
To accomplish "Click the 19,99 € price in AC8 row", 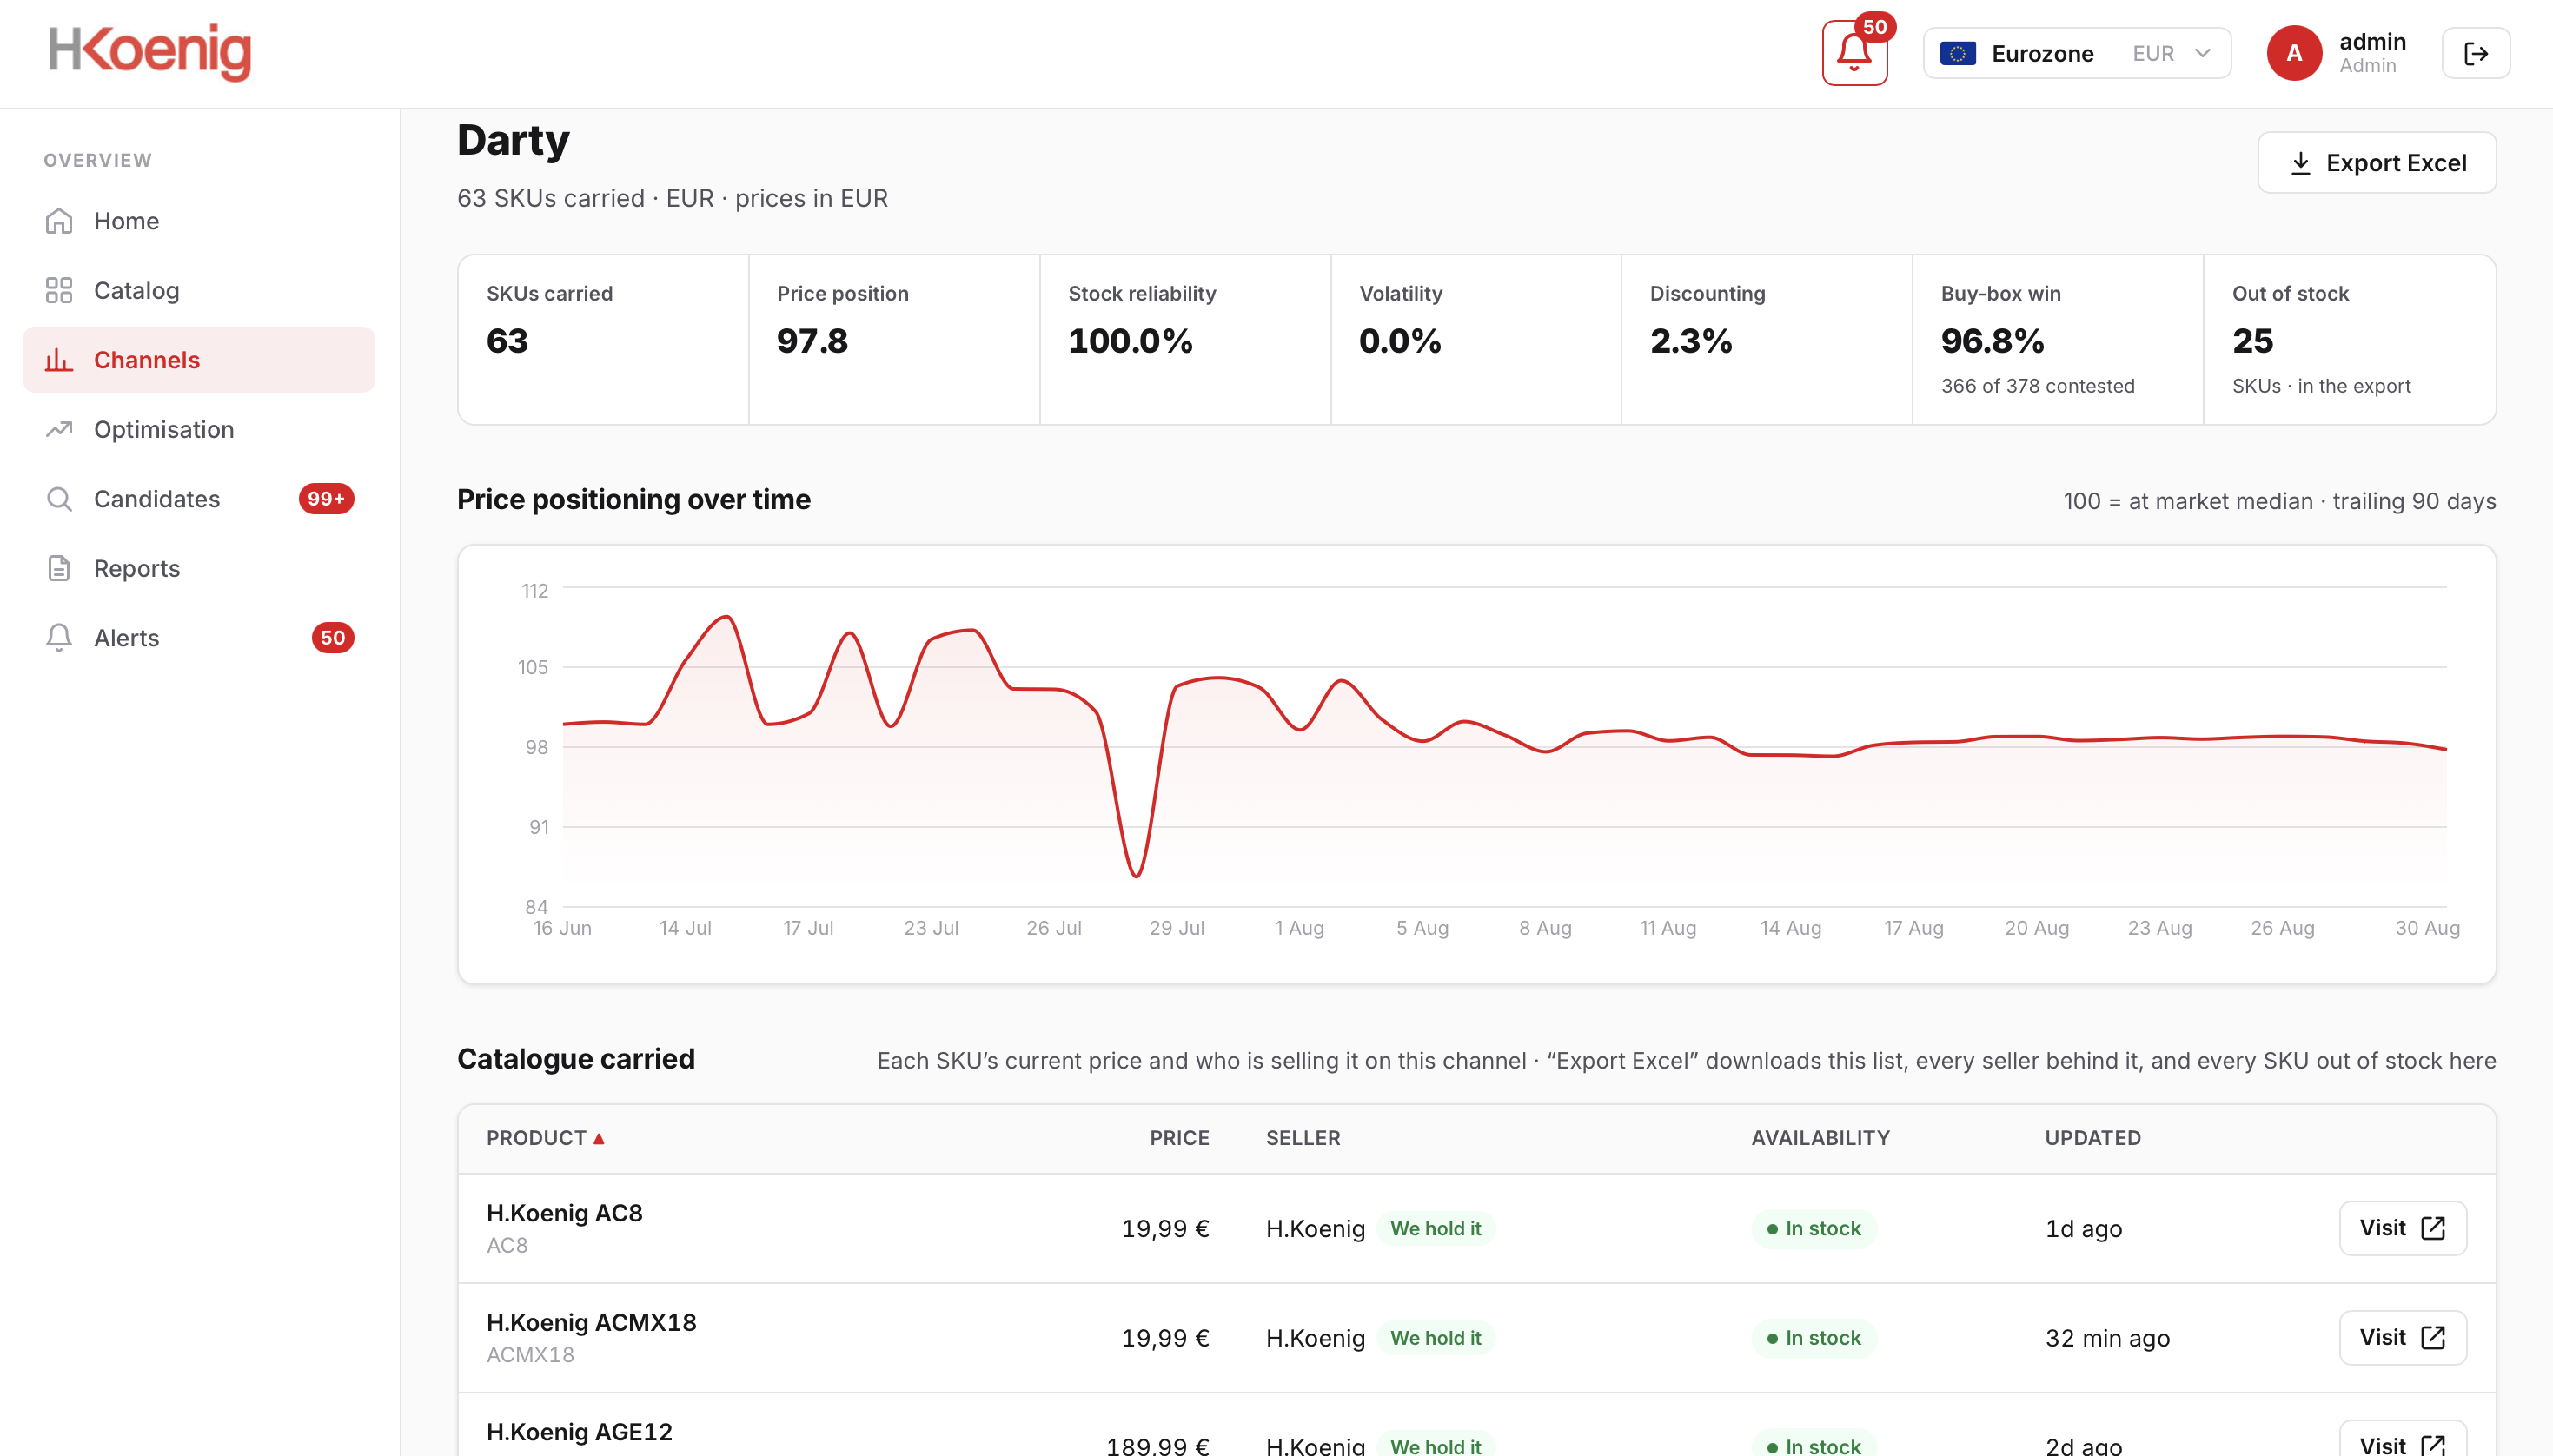I will click(1165, 1229).
